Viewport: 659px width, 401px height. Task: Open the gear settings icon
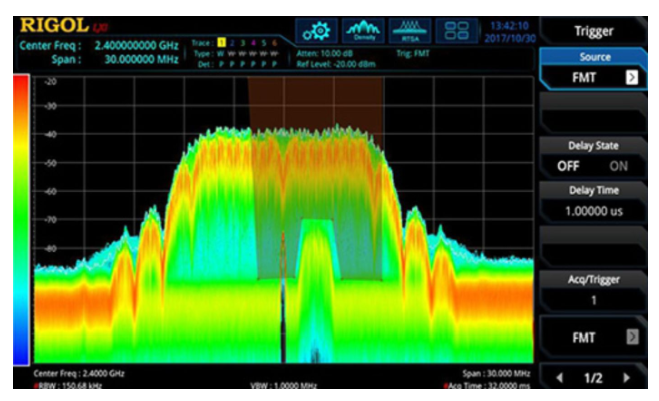pyautogui.click(x=316, y=31)
